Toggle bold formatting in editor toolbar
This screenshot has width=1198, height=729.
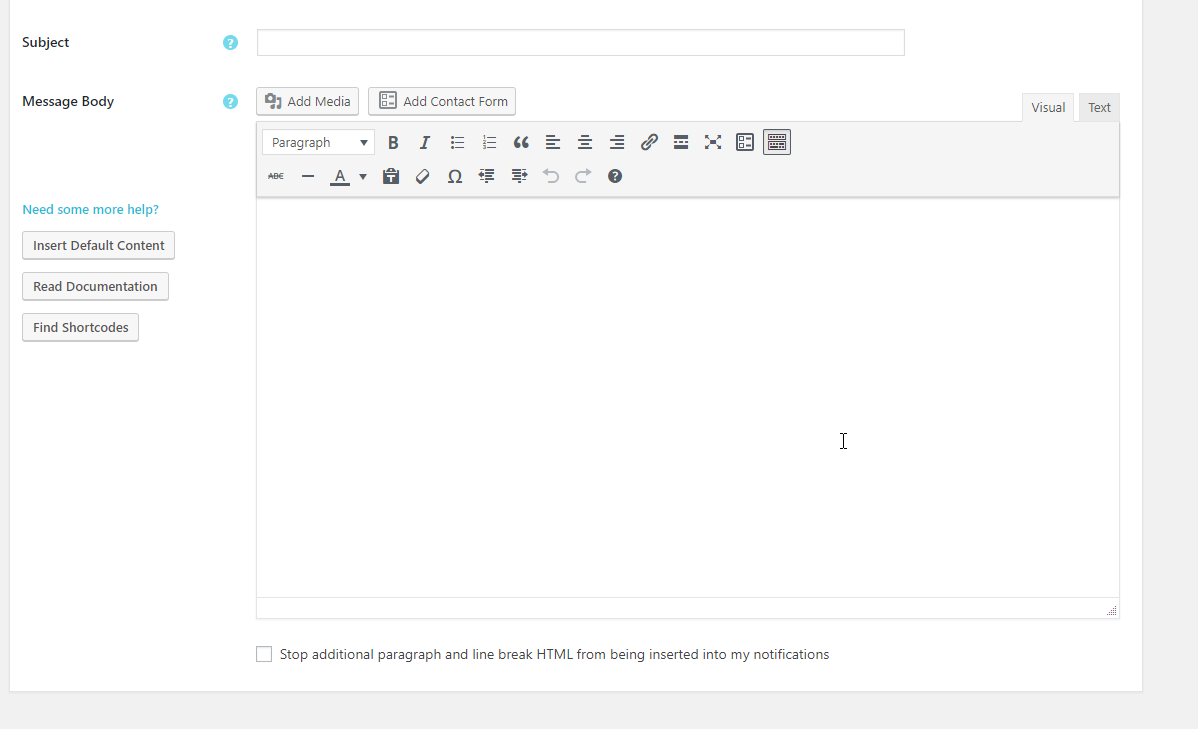coord(393,143)
